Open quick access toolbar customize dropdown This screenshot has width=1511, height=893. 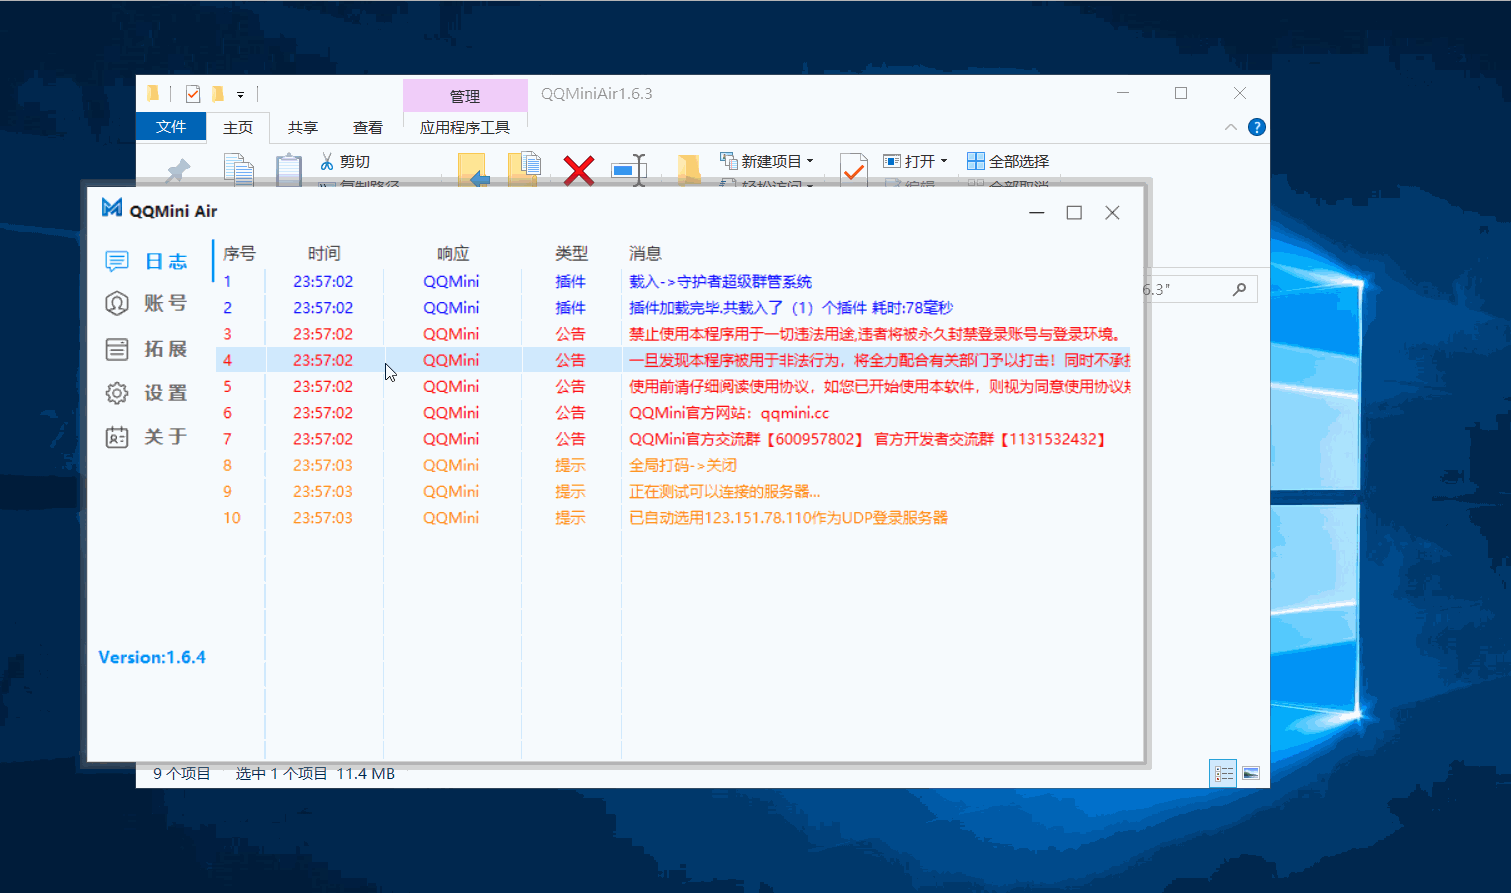[x=240, y=95]
